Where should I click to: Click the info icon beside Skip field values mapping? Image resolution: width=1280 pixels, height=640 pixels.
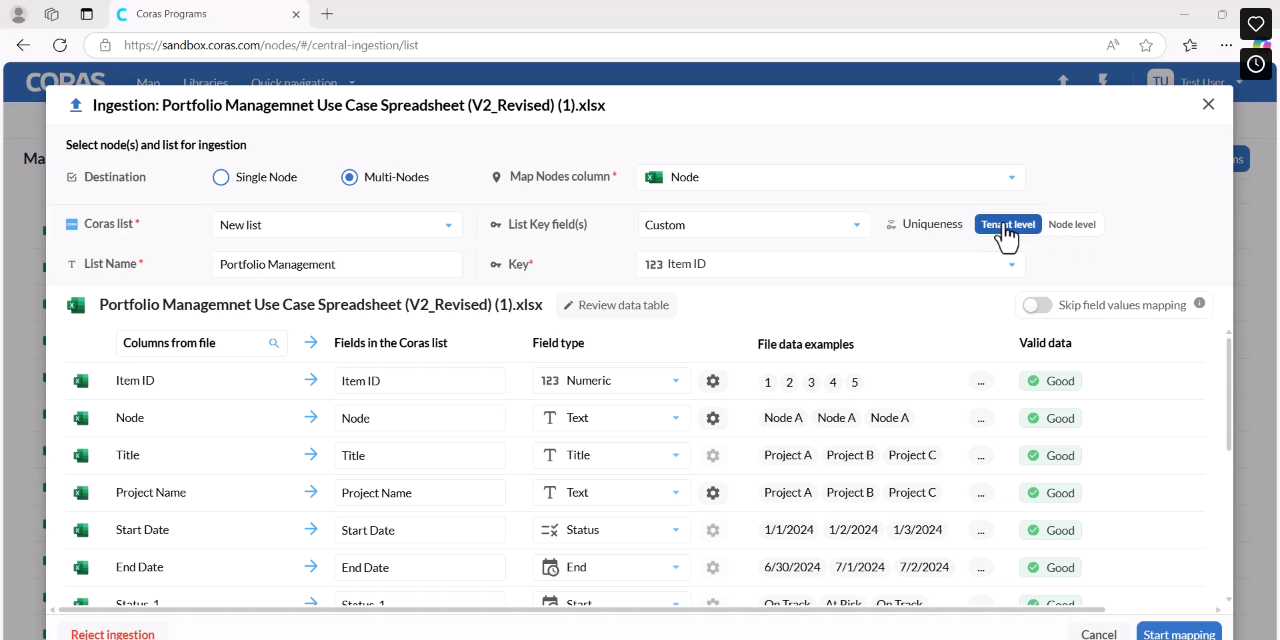click(1199, 304)
